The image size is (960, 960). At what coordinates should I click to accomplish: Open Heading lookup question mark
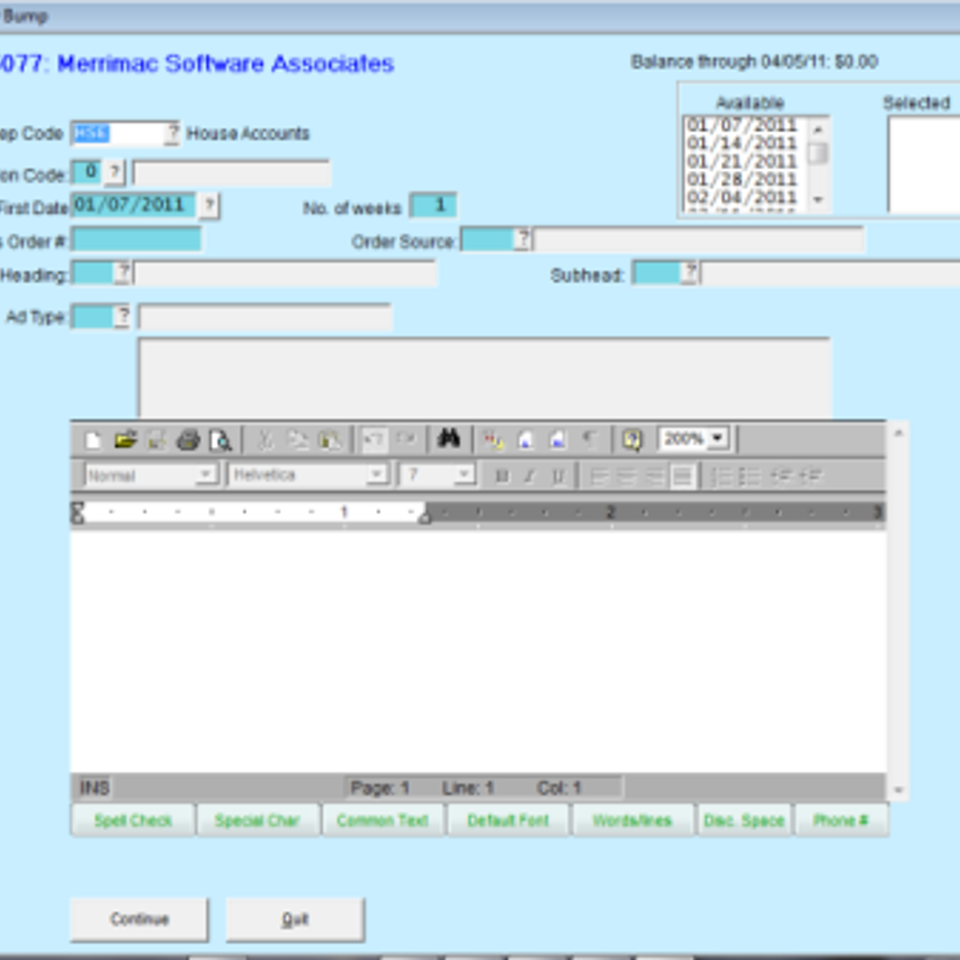tap(123, 272)
